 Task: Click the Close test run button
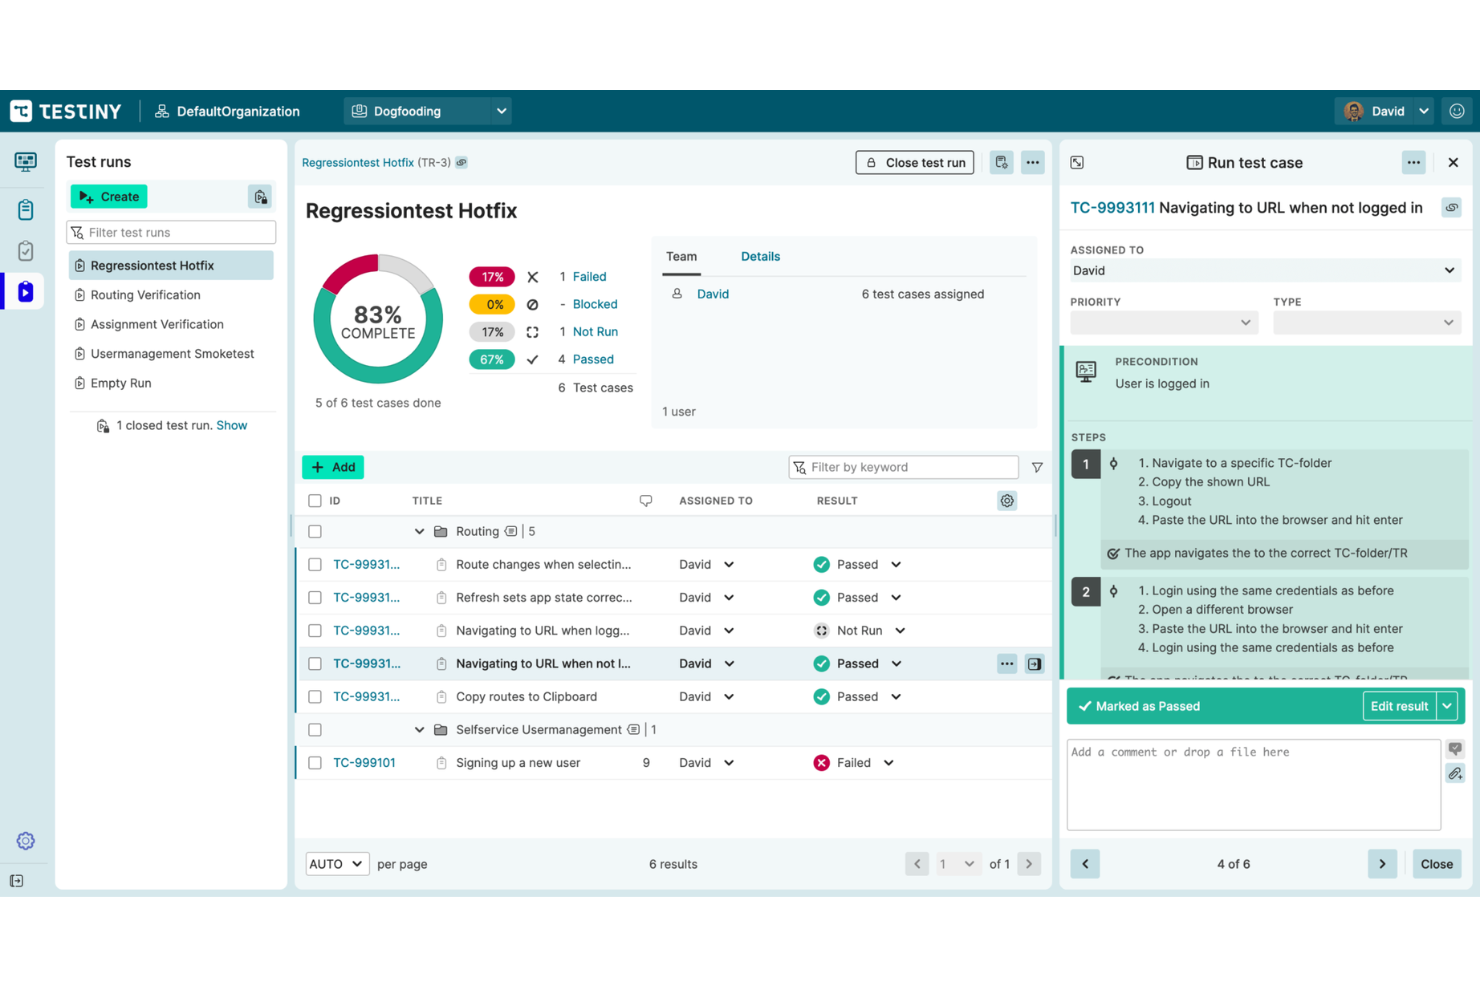pos(914,162)
